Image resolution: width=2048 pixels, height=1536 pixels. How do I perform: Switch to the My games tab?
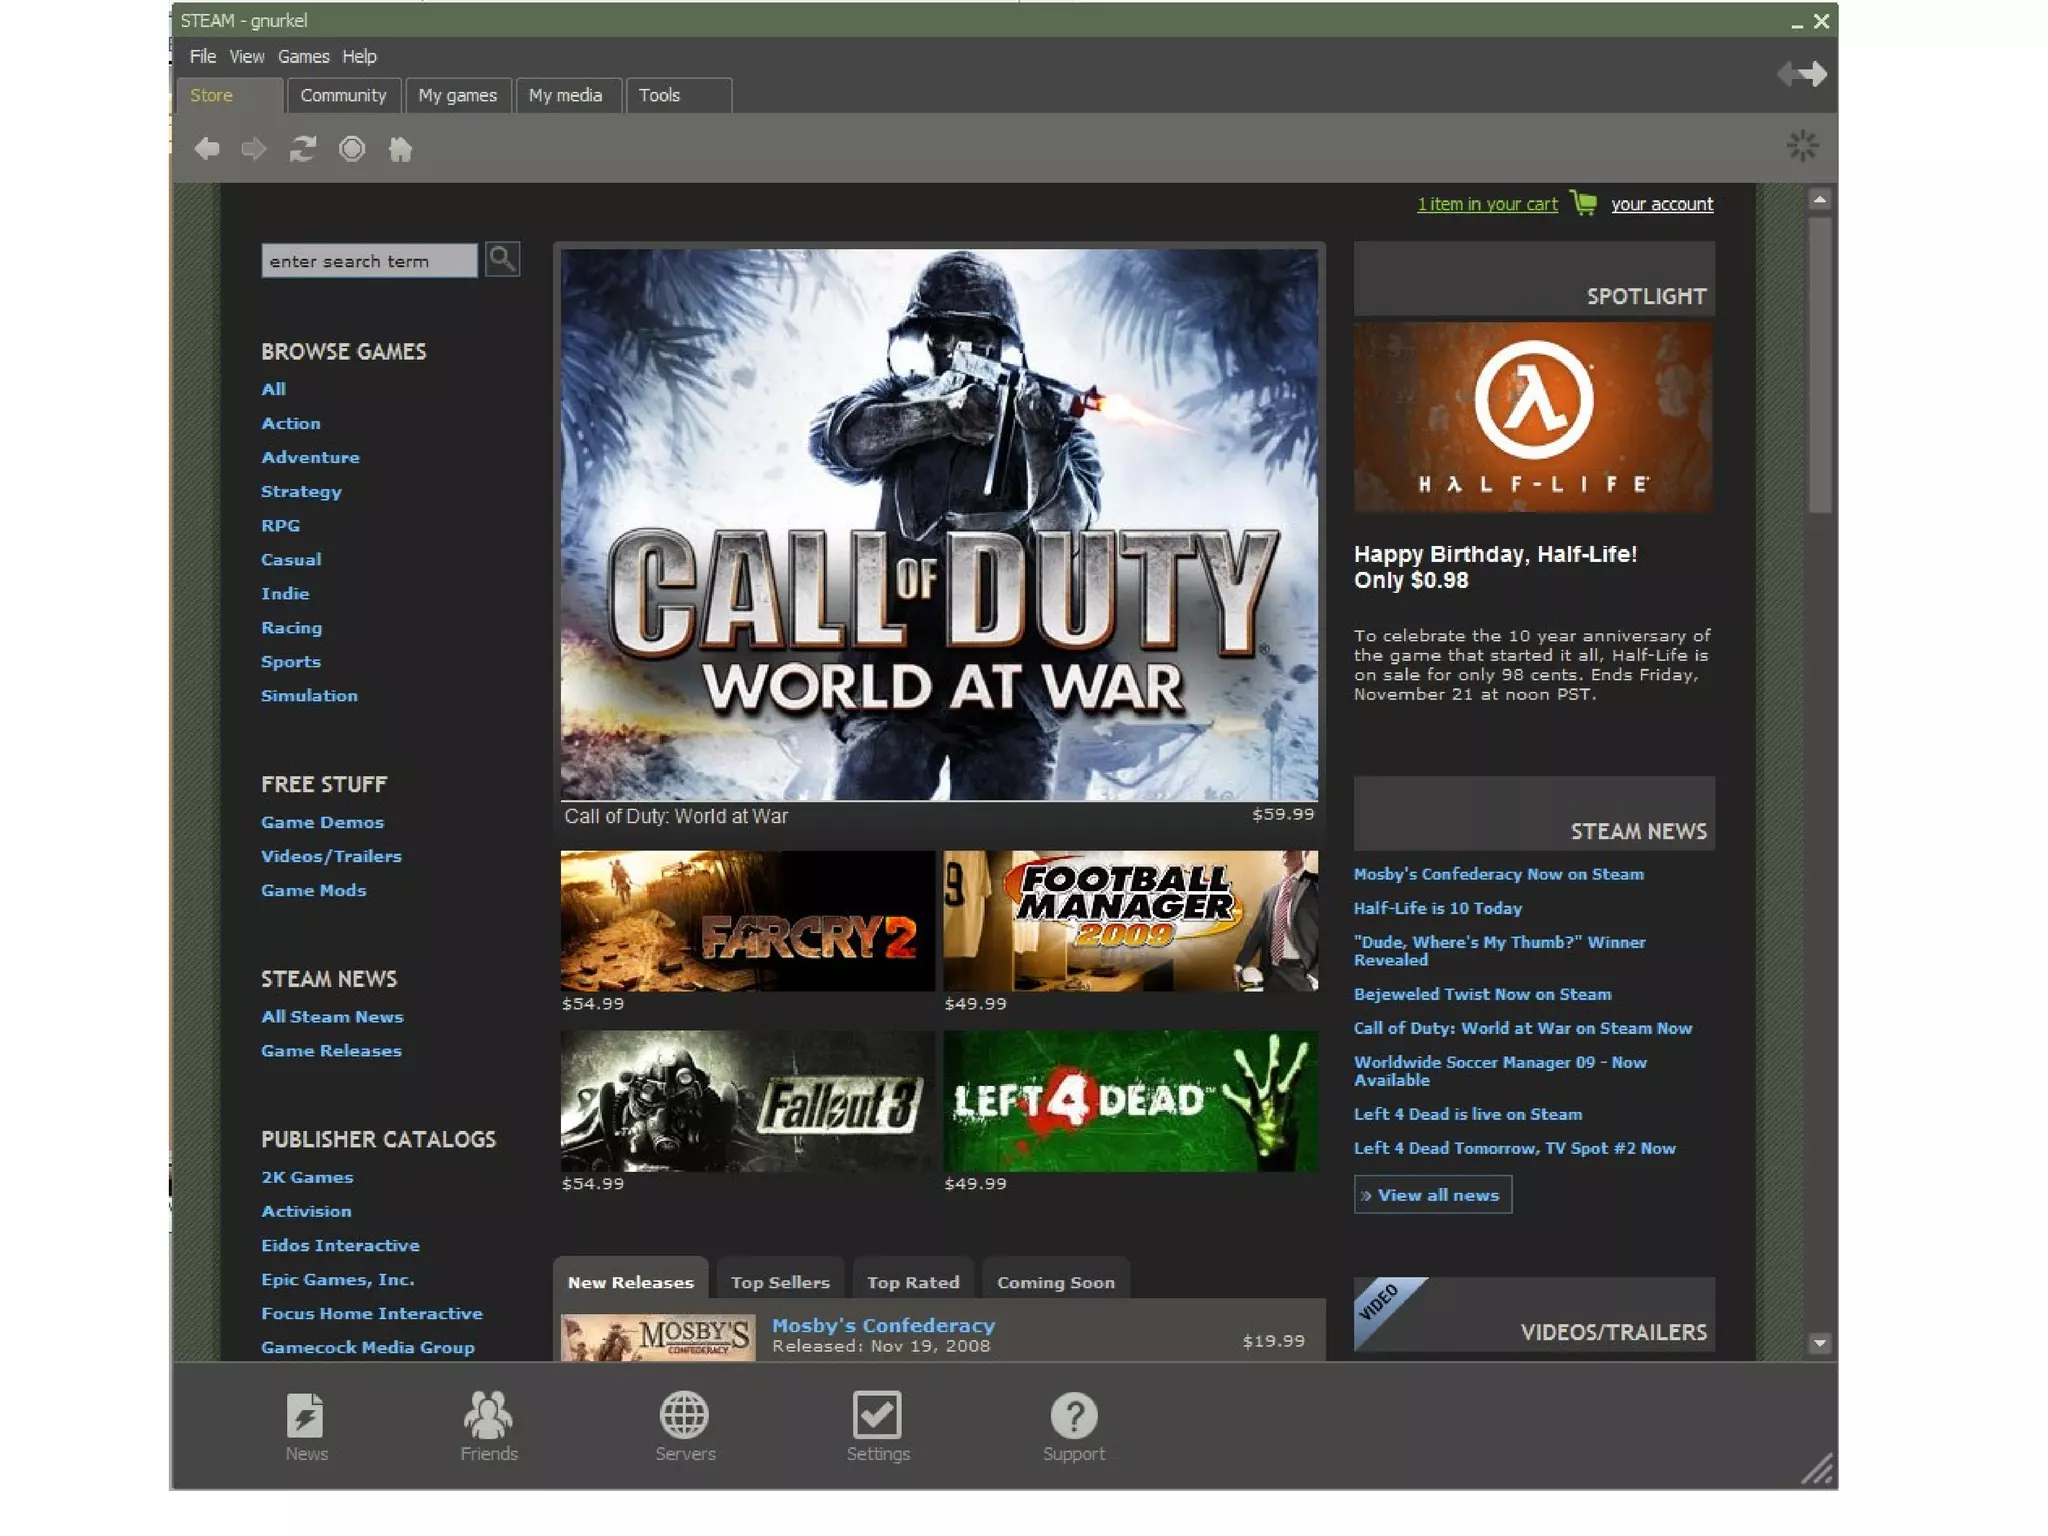point(457,95)
